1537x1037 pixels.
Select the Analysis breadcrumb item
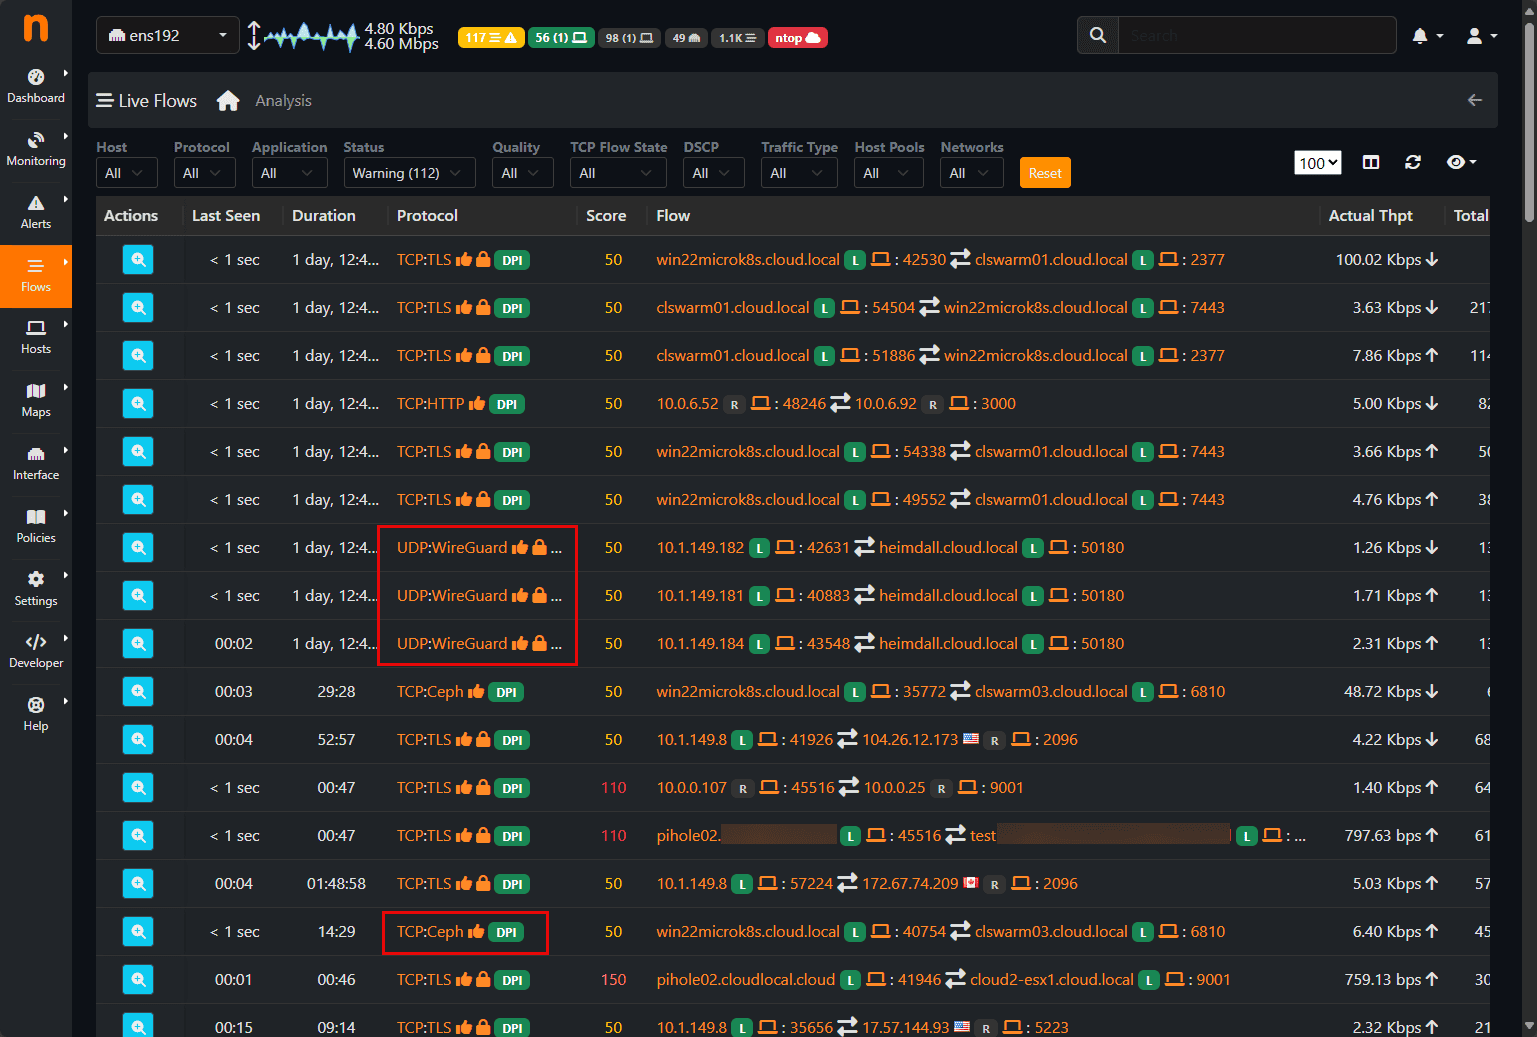pyautogui.click(x=283, y=100)
